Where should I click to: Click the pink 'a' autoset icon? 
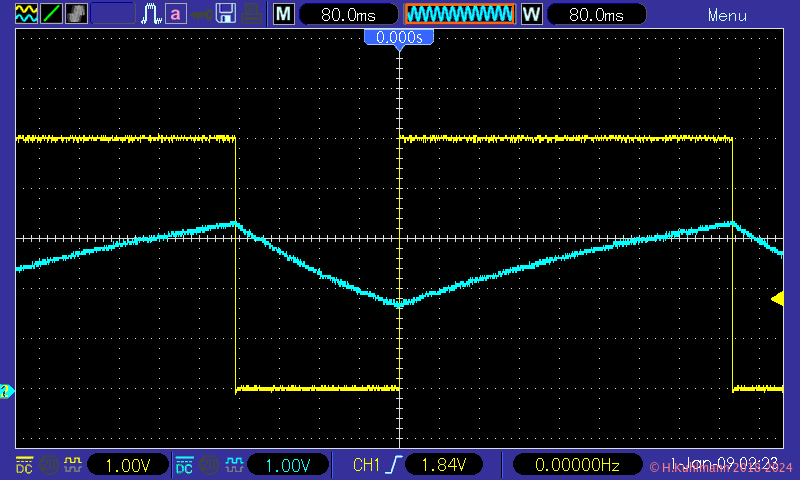[176, 14]
